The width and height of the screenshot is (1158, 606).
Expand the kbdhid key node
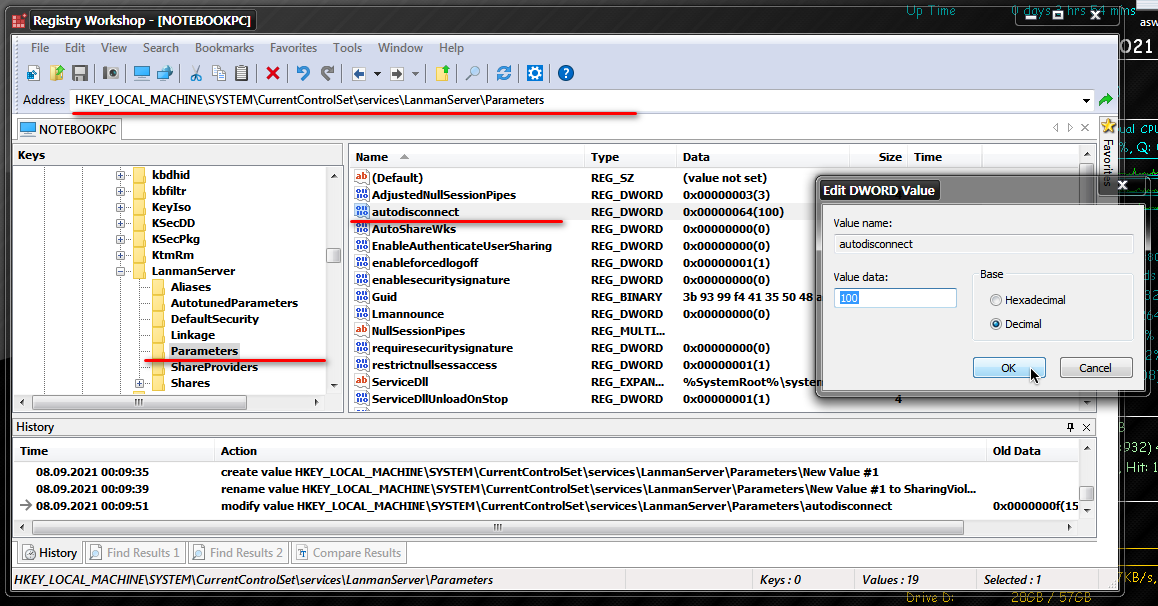(x=120, y=175)
